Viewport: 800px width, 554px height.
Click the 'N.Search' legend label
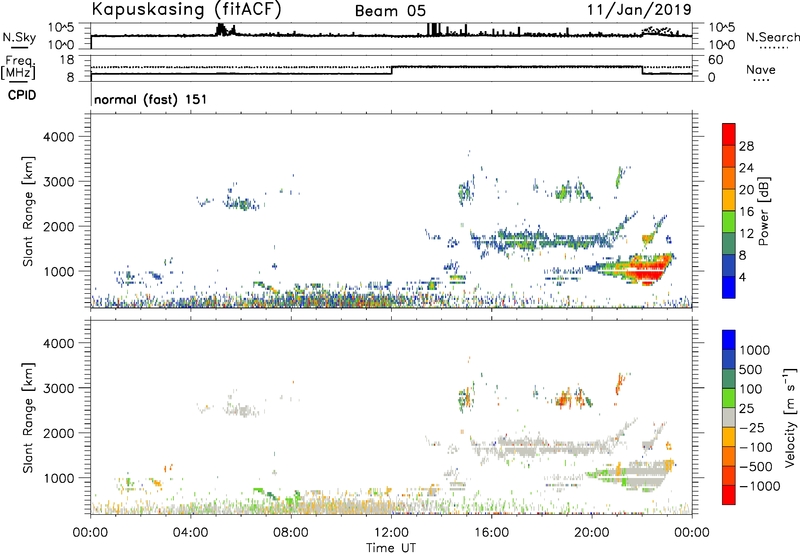pyautogui.click(x=772, y=37)
